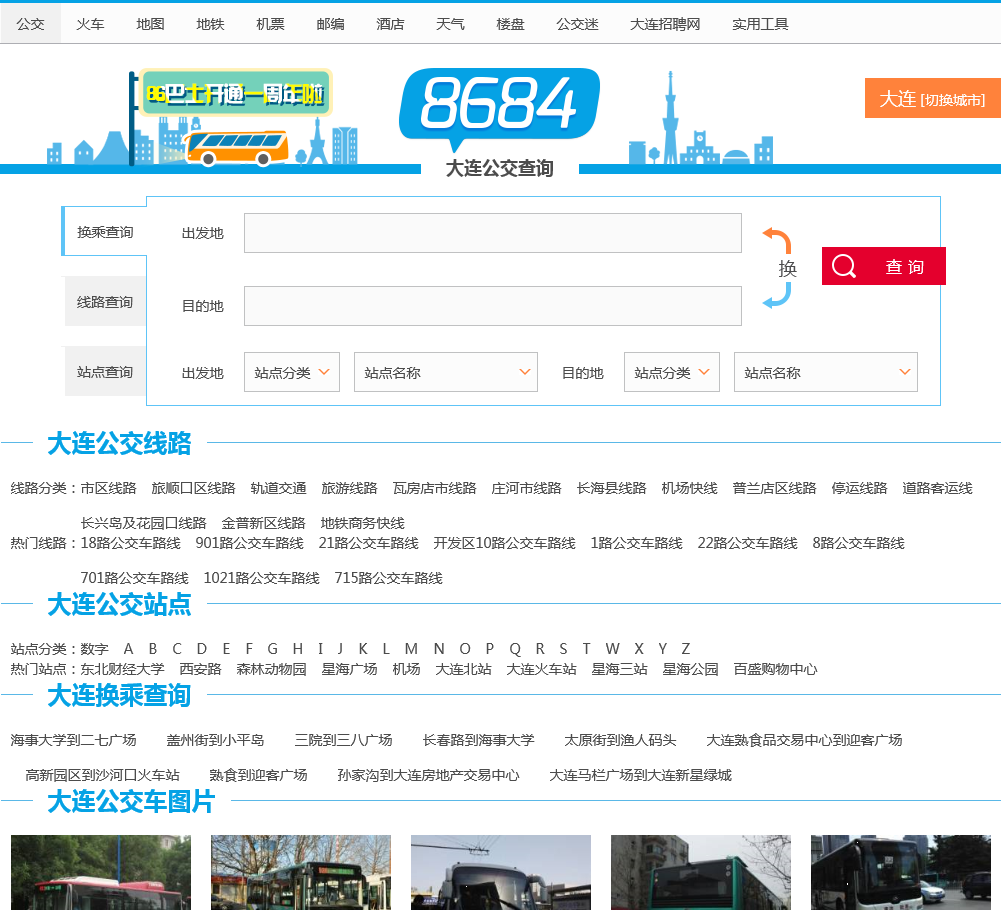The width and height of the screenshot is (1001, 910).
Task: Open the fourth bus photo thumbnail
Action: pos(700,872)
